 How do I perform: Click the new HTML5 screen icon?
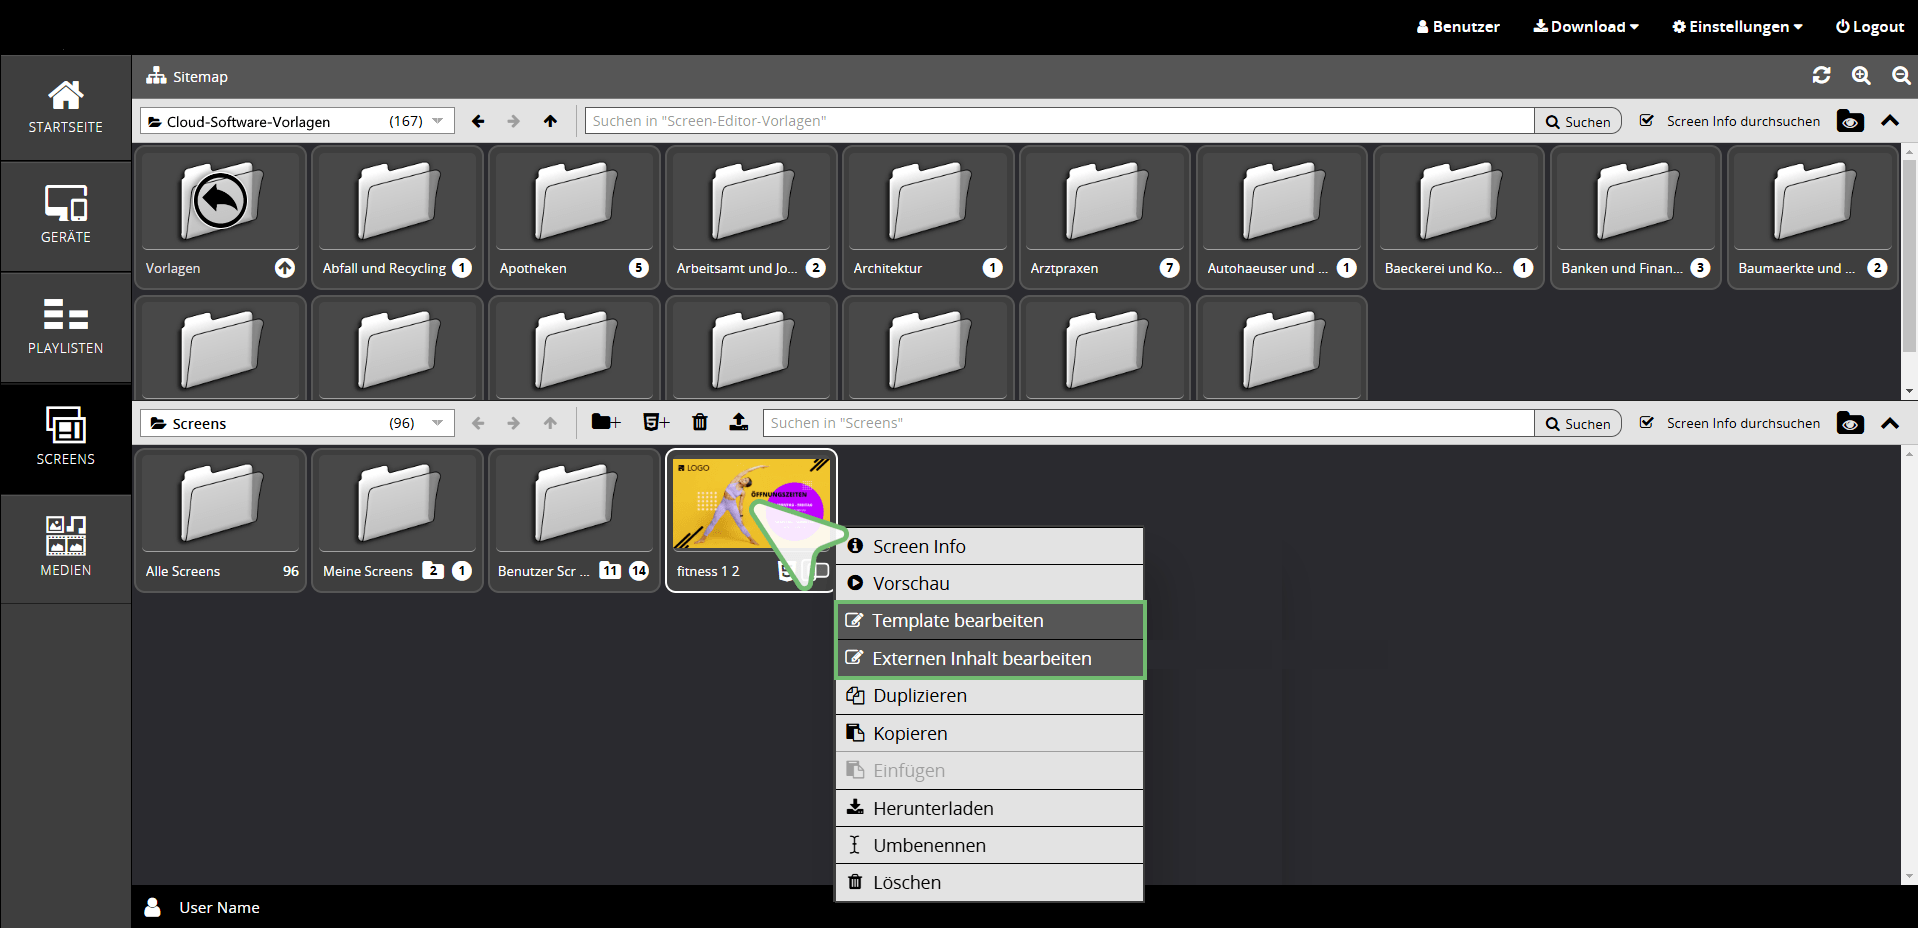point(655,423)
